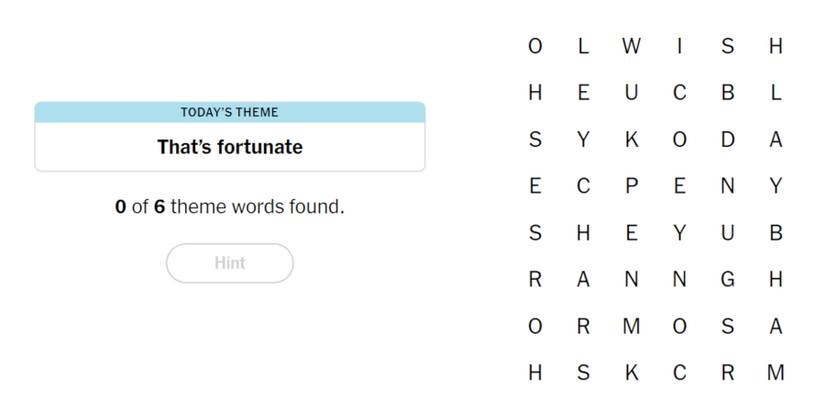Pick the letter P in the grid
This screenshot has width=825, height=413.
tap(631, 186)
